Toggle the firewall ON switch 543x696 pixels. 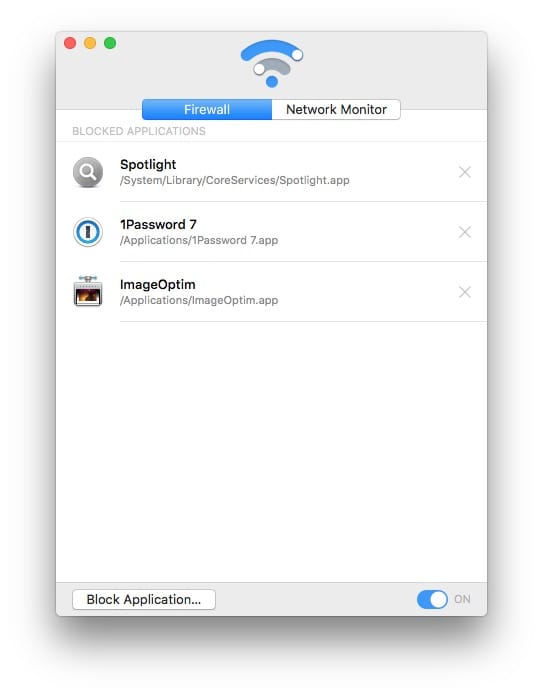point(432,599)
